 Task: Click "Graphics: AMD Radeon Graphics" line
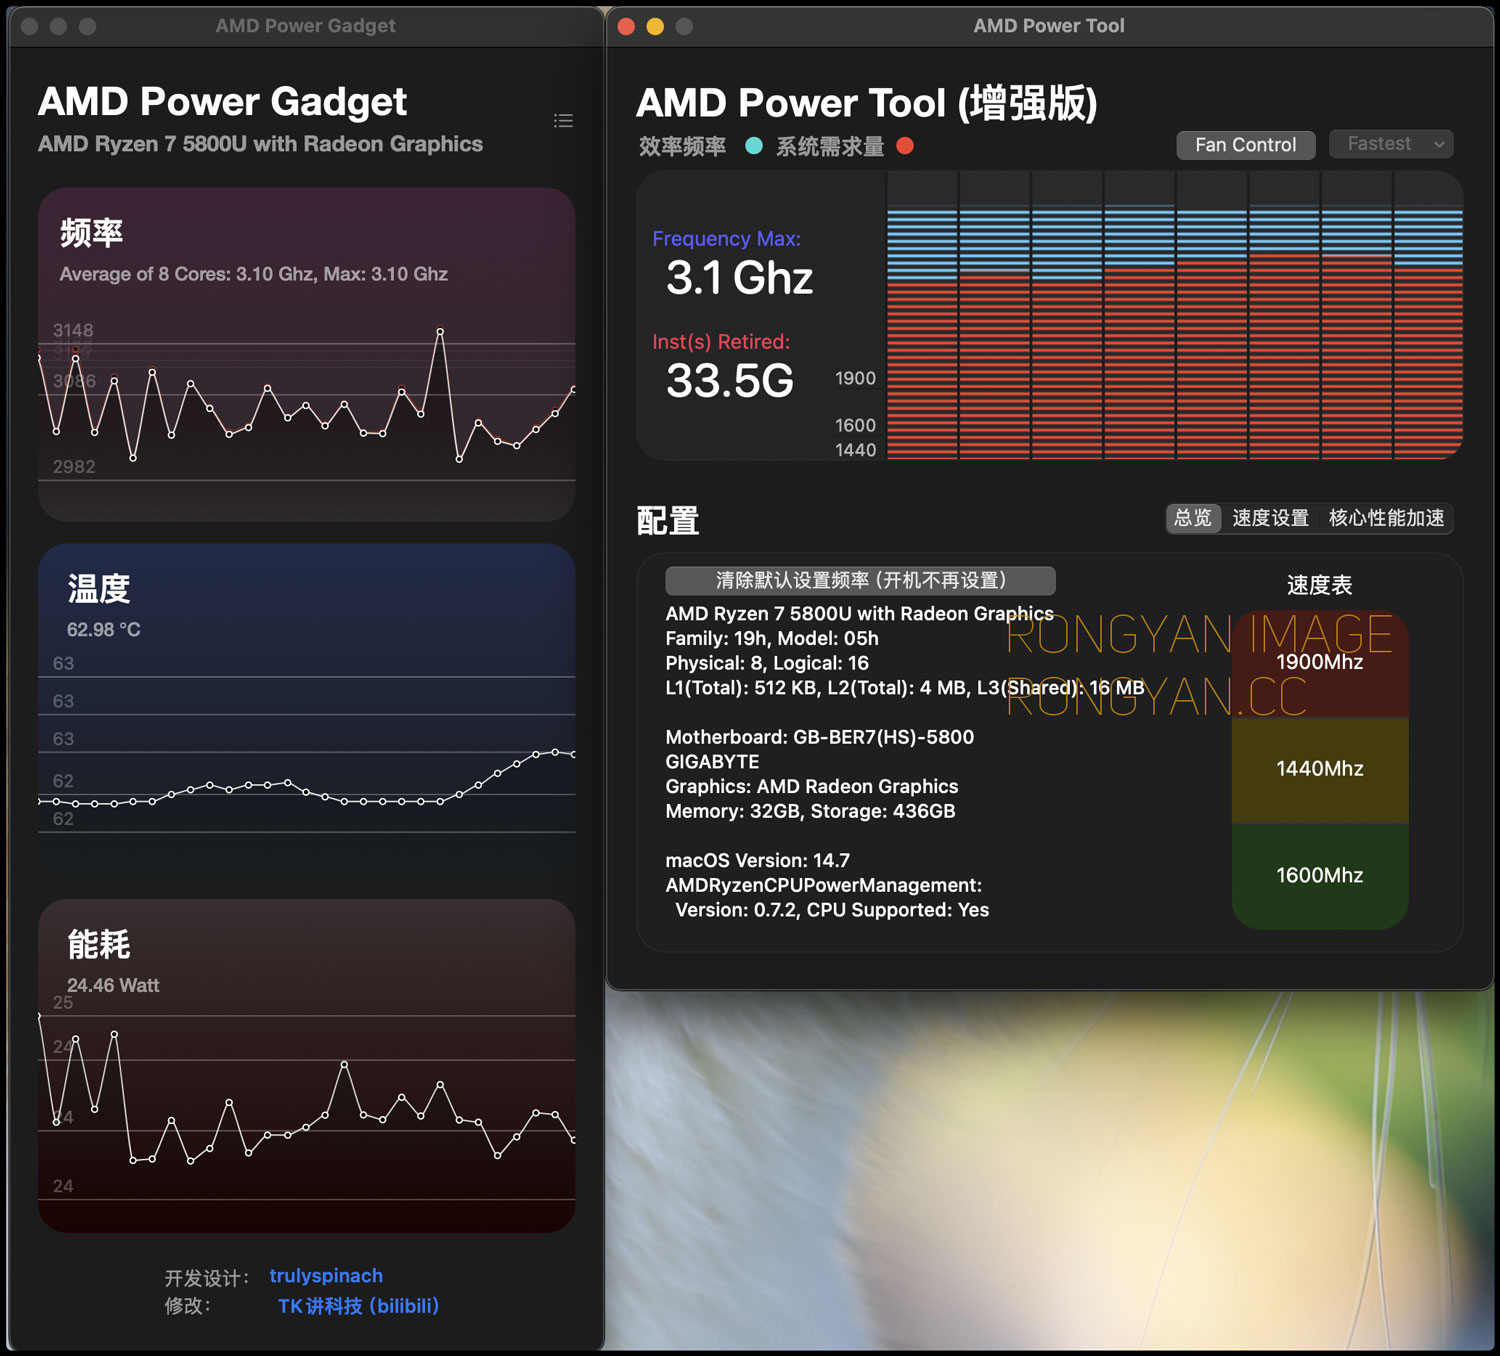[x=812, y=787]
